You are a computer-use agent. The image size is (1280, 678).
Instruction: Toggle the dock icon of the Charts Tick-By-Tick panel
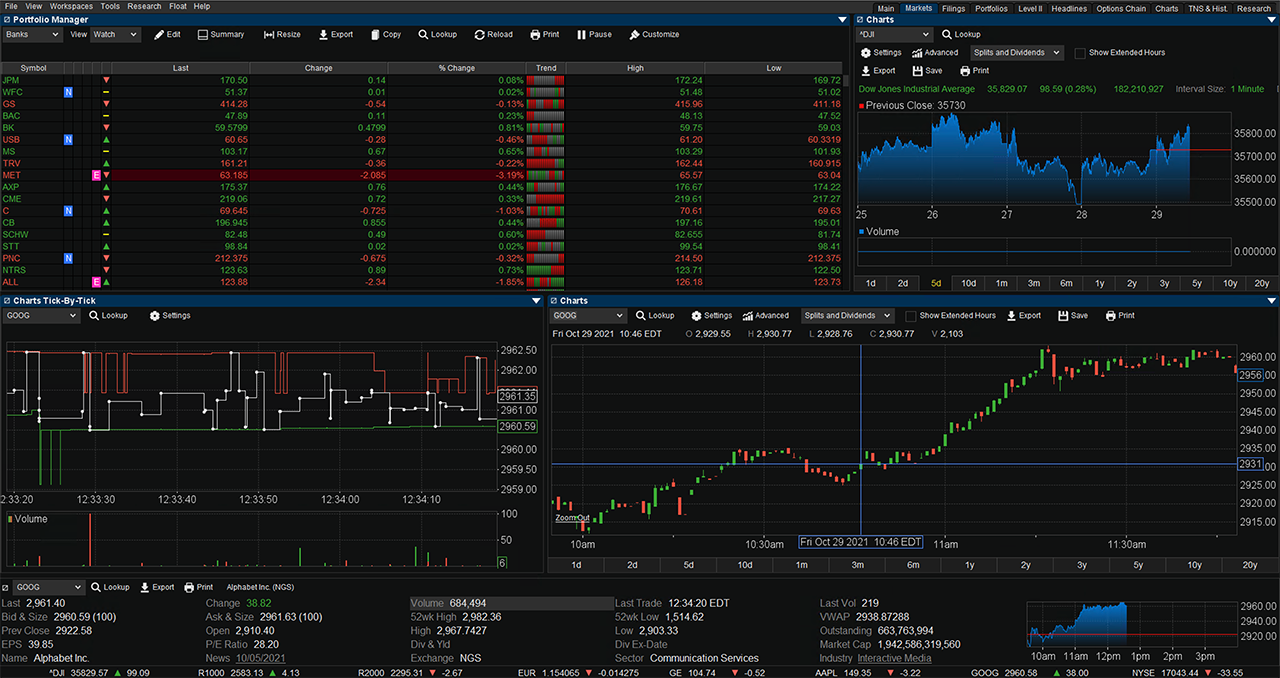tap(6, 300)
